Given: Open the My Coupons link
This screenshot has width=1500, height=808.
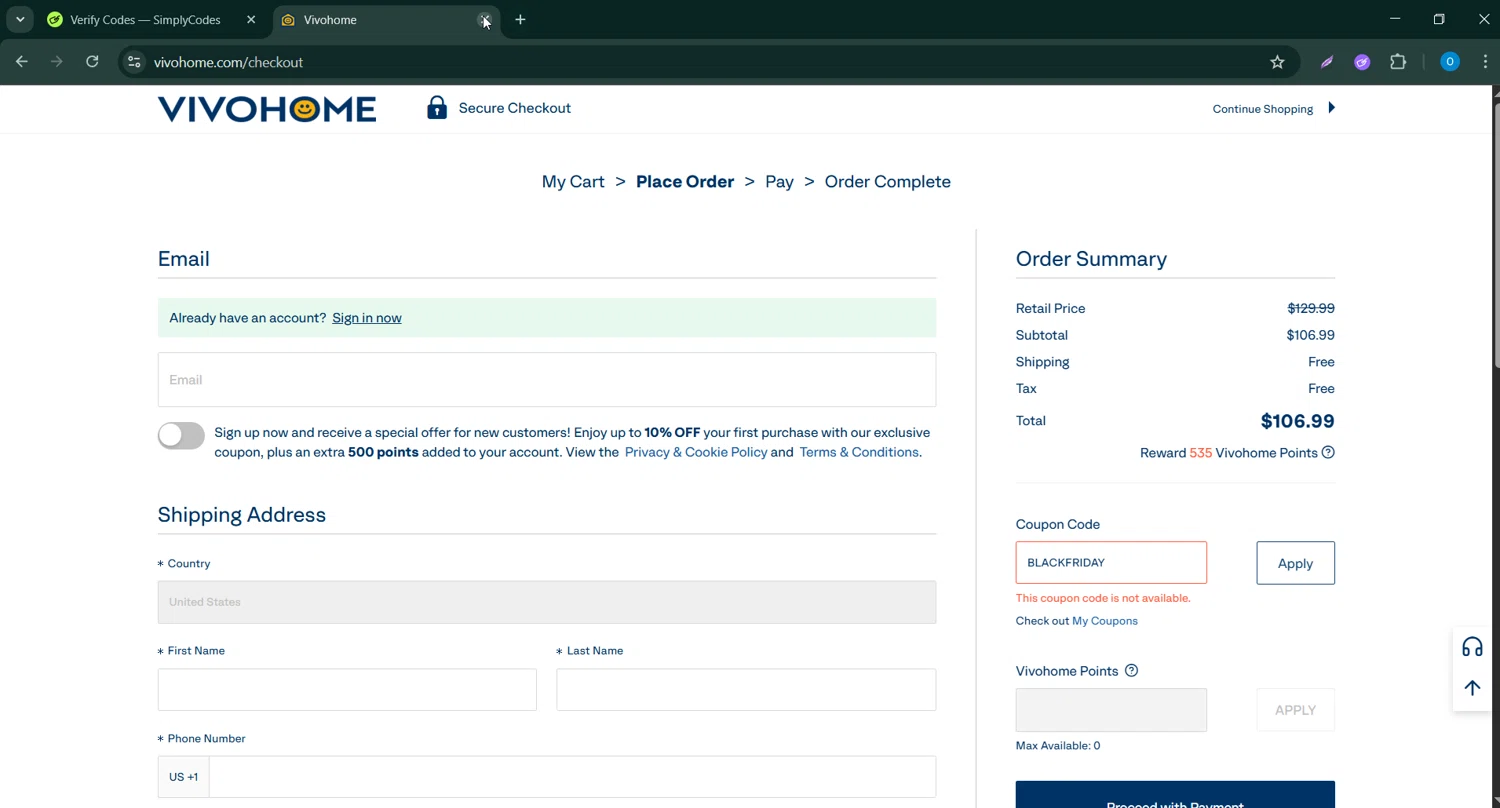Looking at the screenshot, I should 1105,621.
